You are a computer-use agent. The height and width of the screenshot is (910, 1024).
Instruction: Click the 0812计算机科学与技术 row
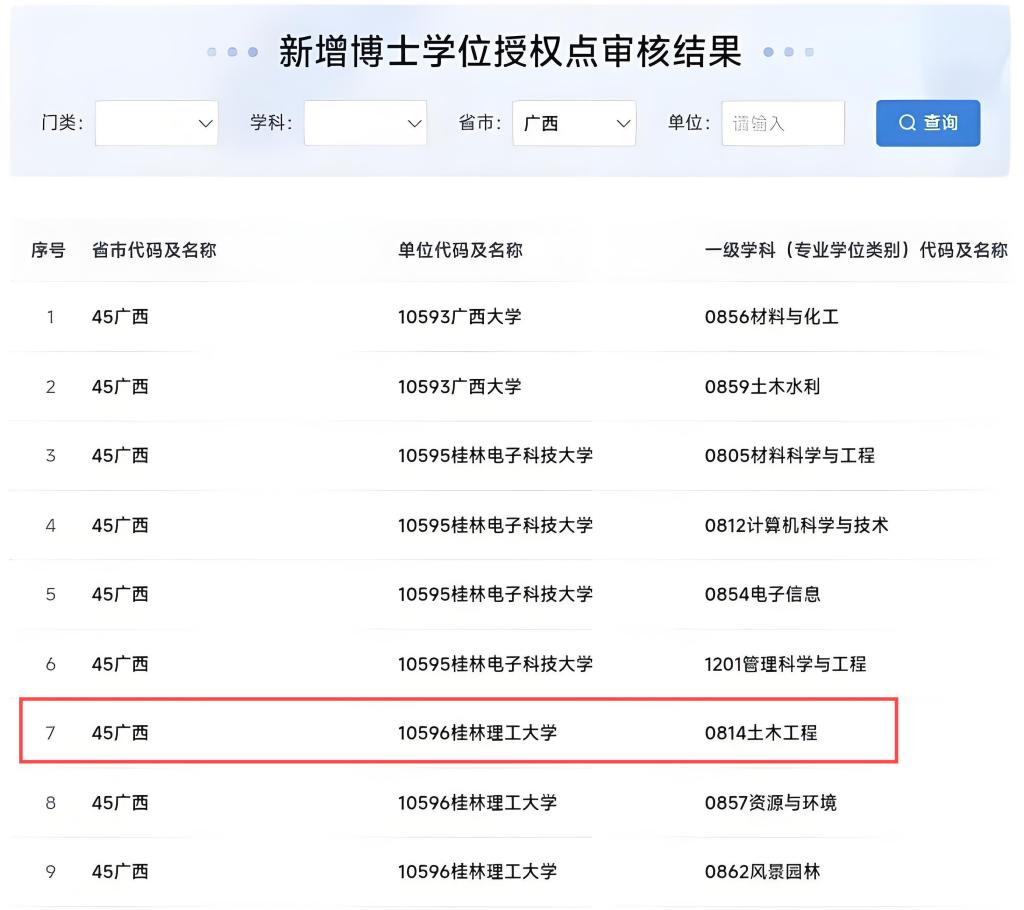click(x=796, y=525)
